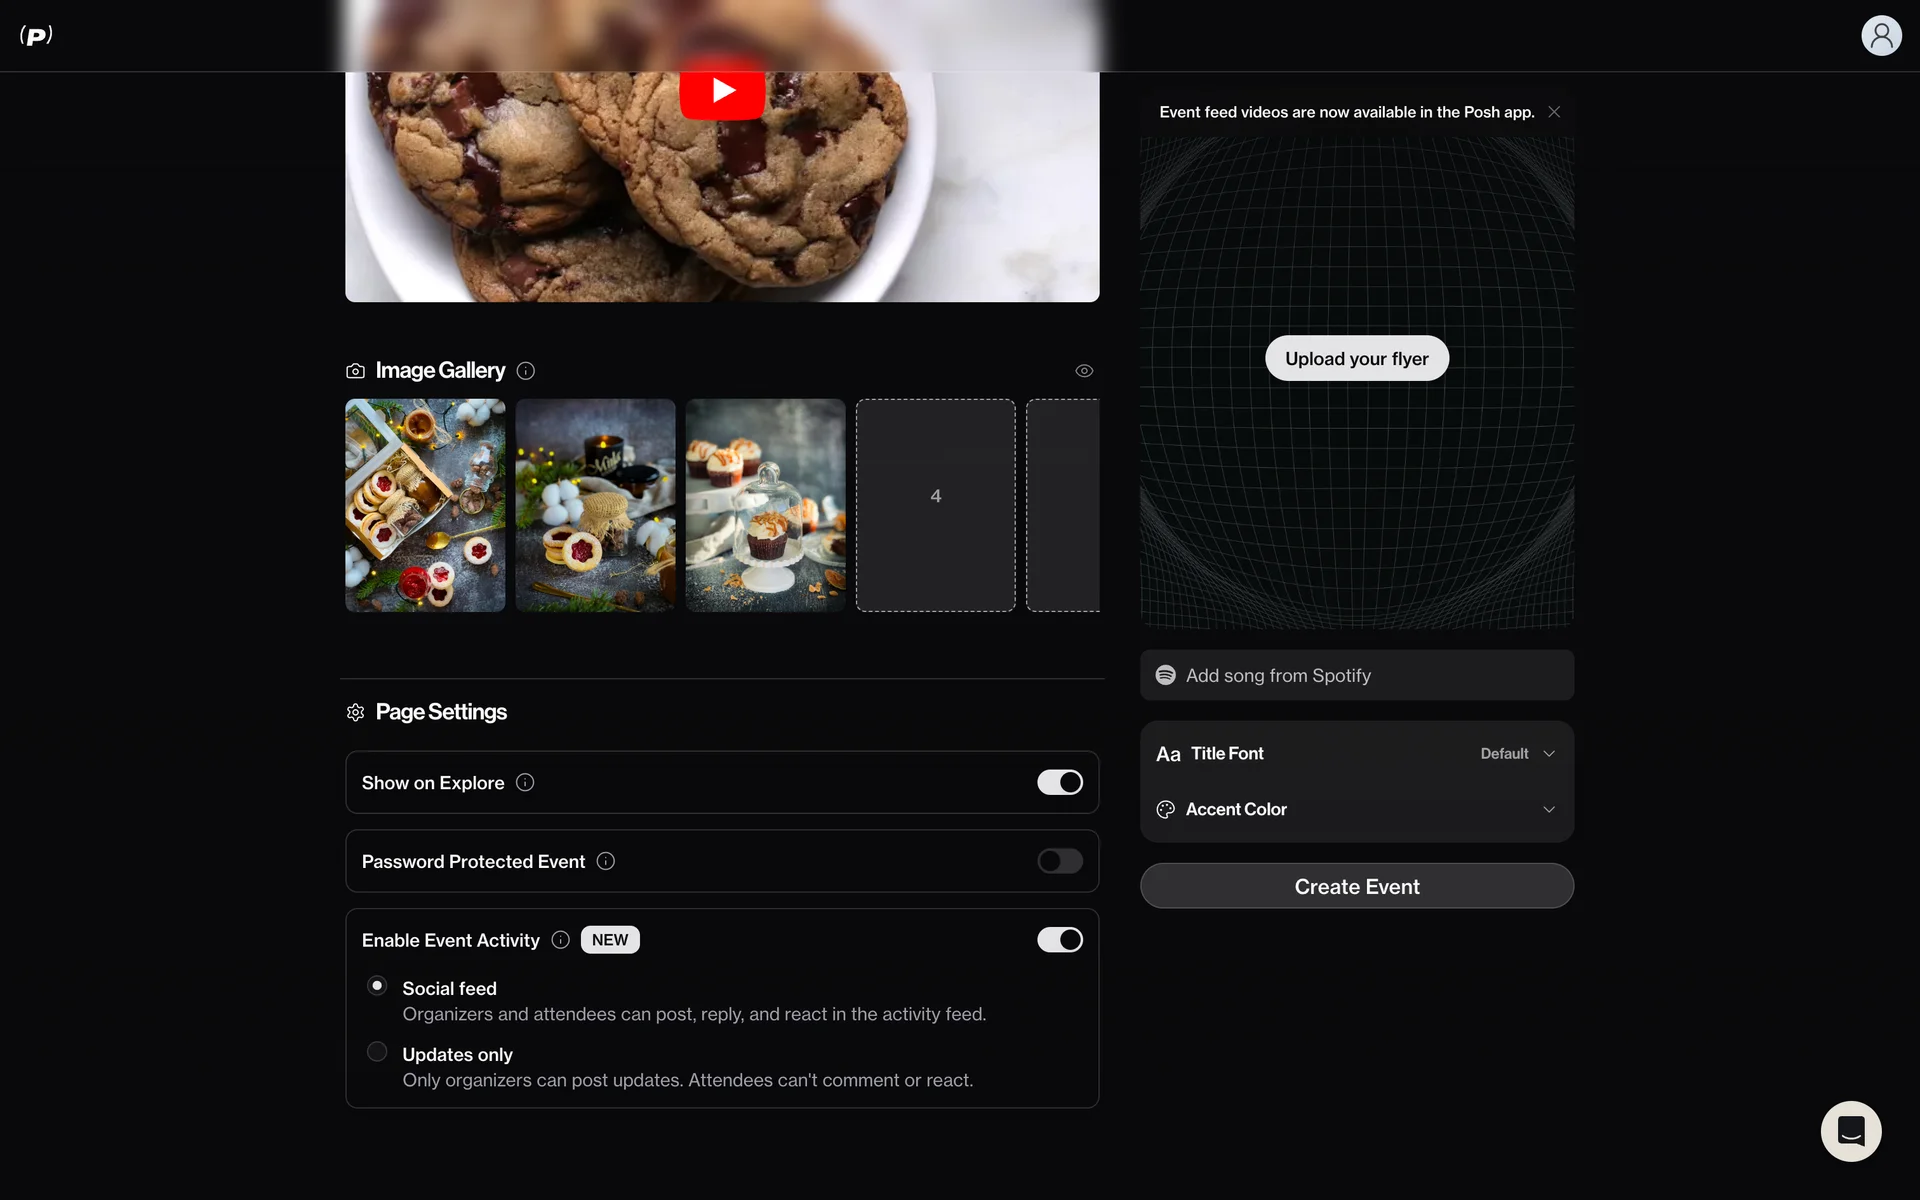This screenshot has width=1920, height=1200.
Task: Play the YouTube cookie video
Action: [x=722, y=91]
